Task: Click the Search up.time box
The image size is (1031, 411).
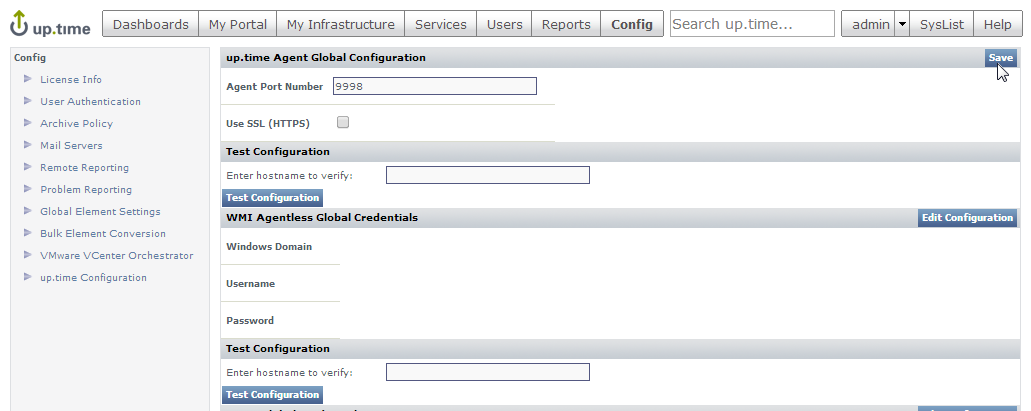Action: tap(752, 24)
